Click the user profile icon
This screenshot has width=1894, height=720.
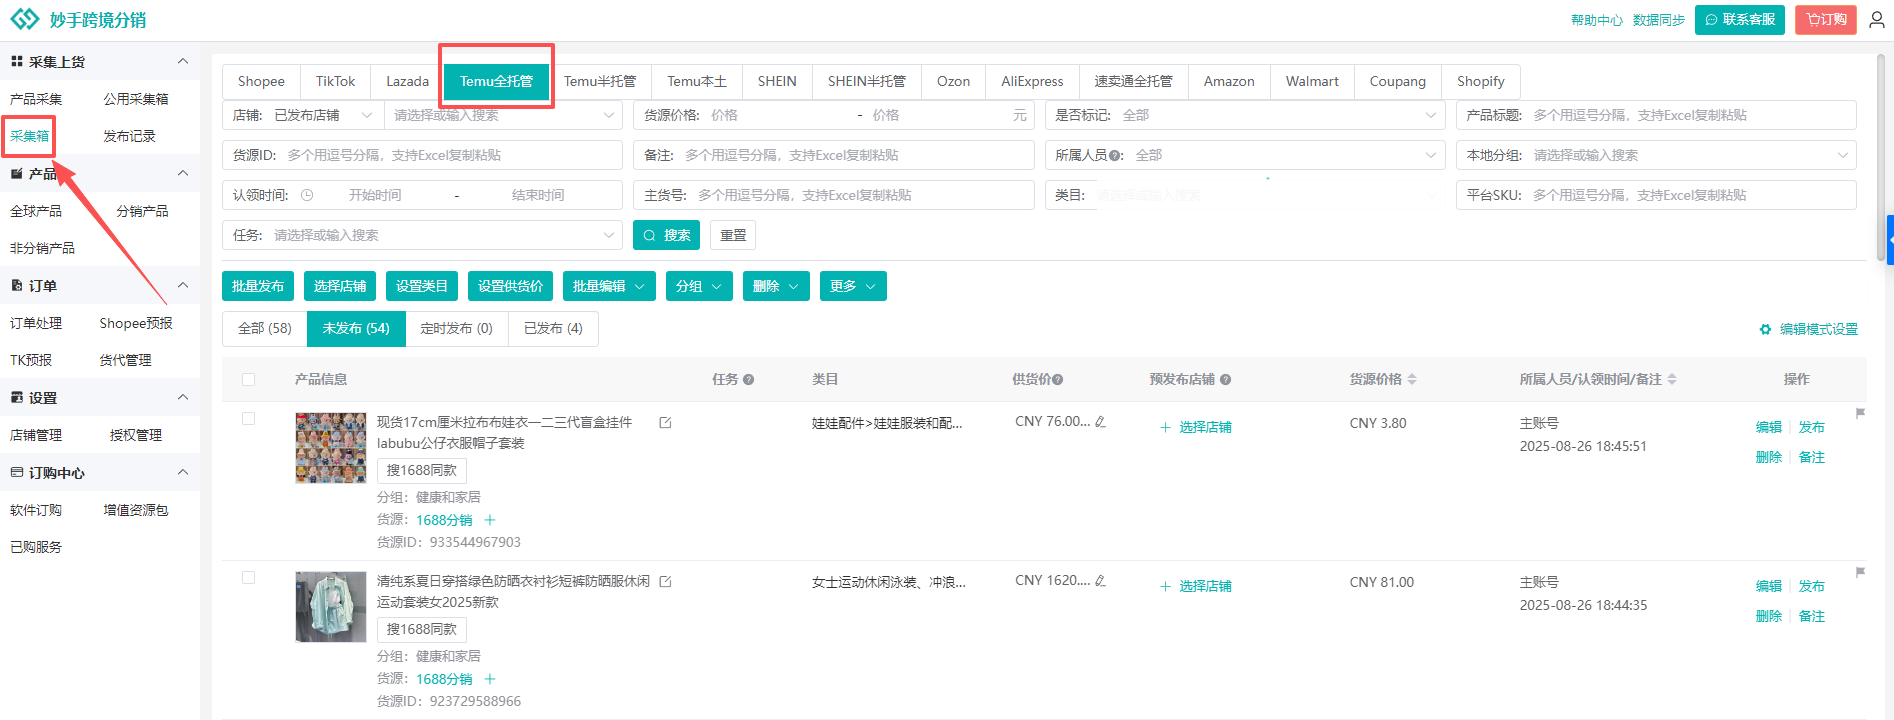click(x=1876, y=20)
